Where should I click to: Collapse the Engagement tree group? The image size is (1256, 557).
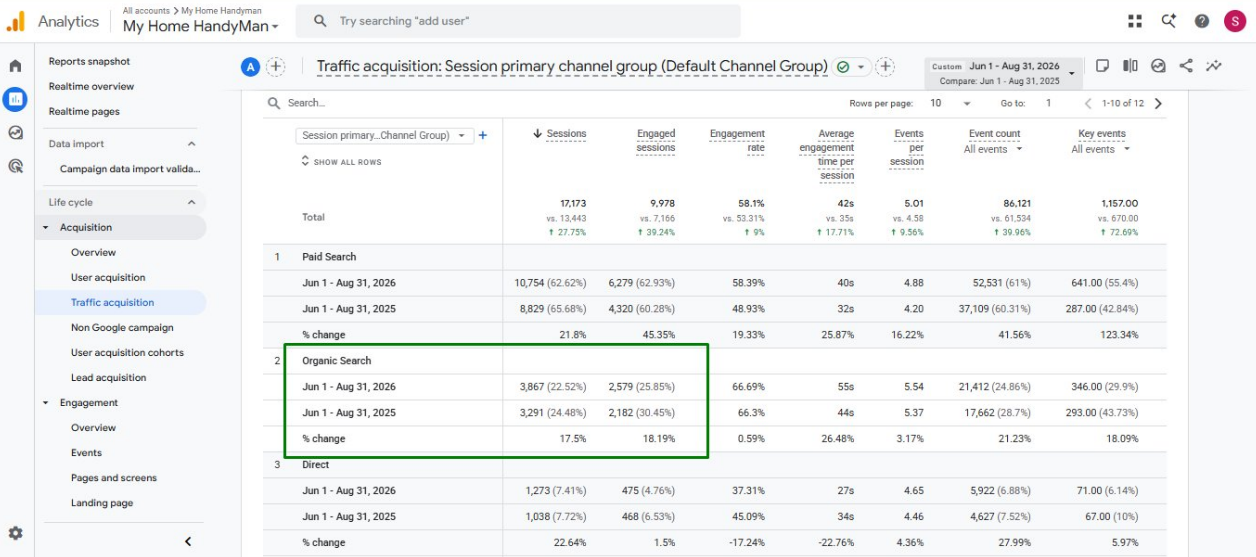[46, 403]
